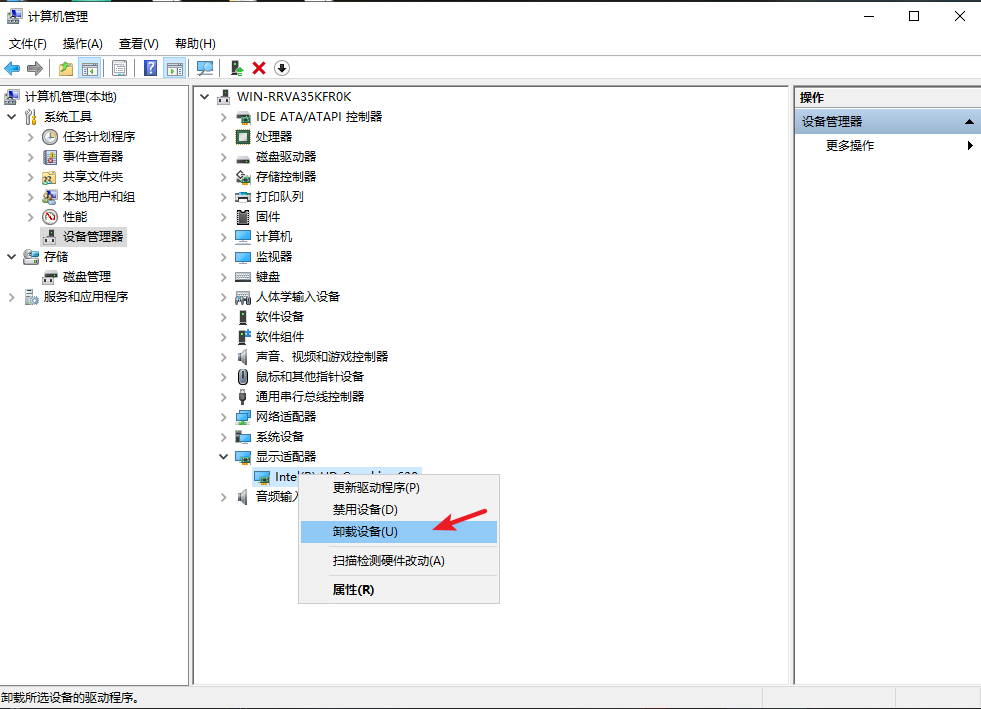Screen dimensions: 981x709
Task: Click 更多操作 in the actions pane
Action: coord(850,146)
